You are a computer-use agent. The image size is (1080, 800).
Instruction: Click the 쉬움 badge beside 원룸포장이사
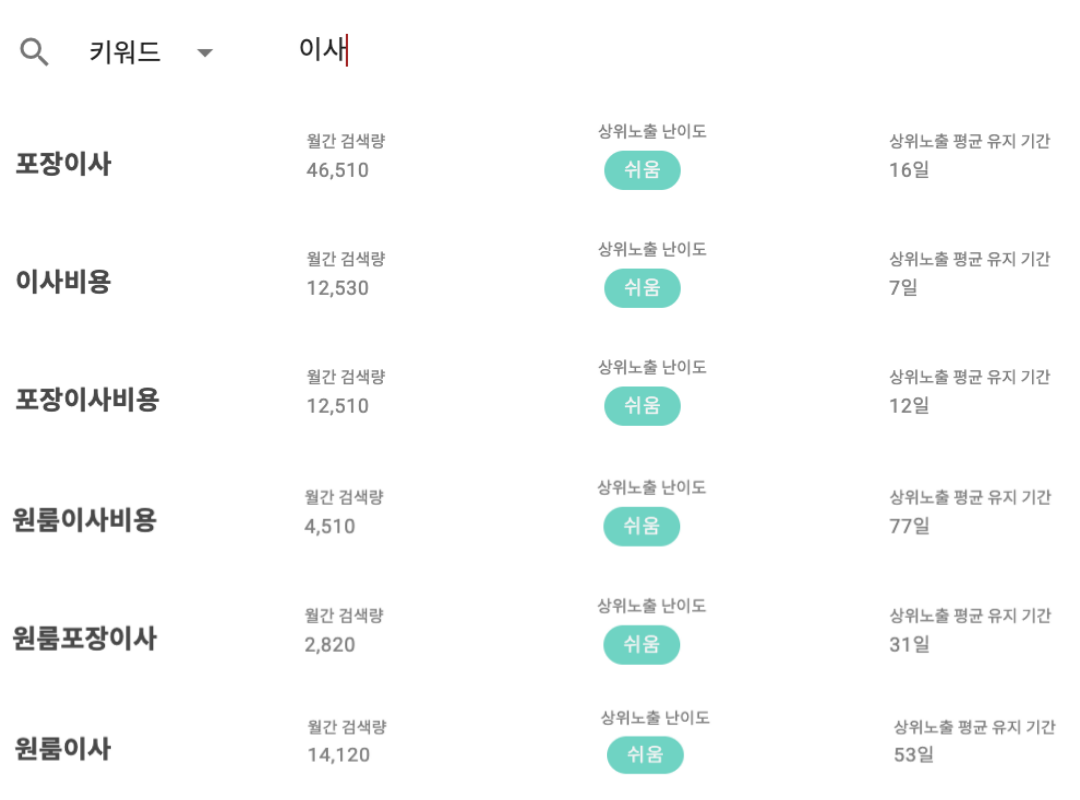click(x=642, y=645)
